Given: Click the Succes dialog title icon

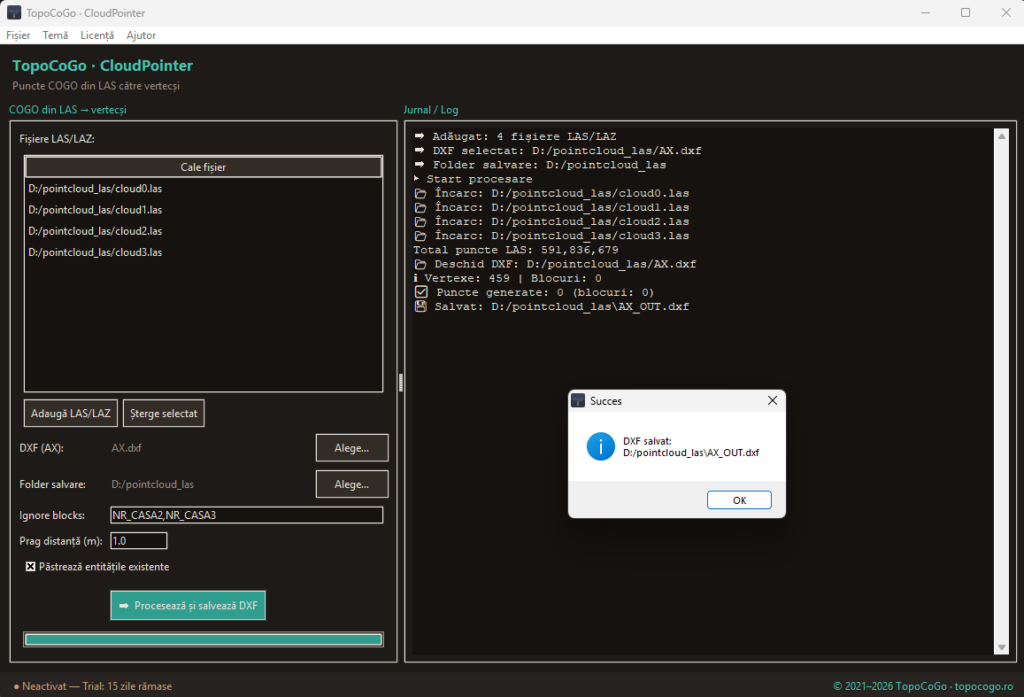Looking at the screenshot, I should (577, 400).
